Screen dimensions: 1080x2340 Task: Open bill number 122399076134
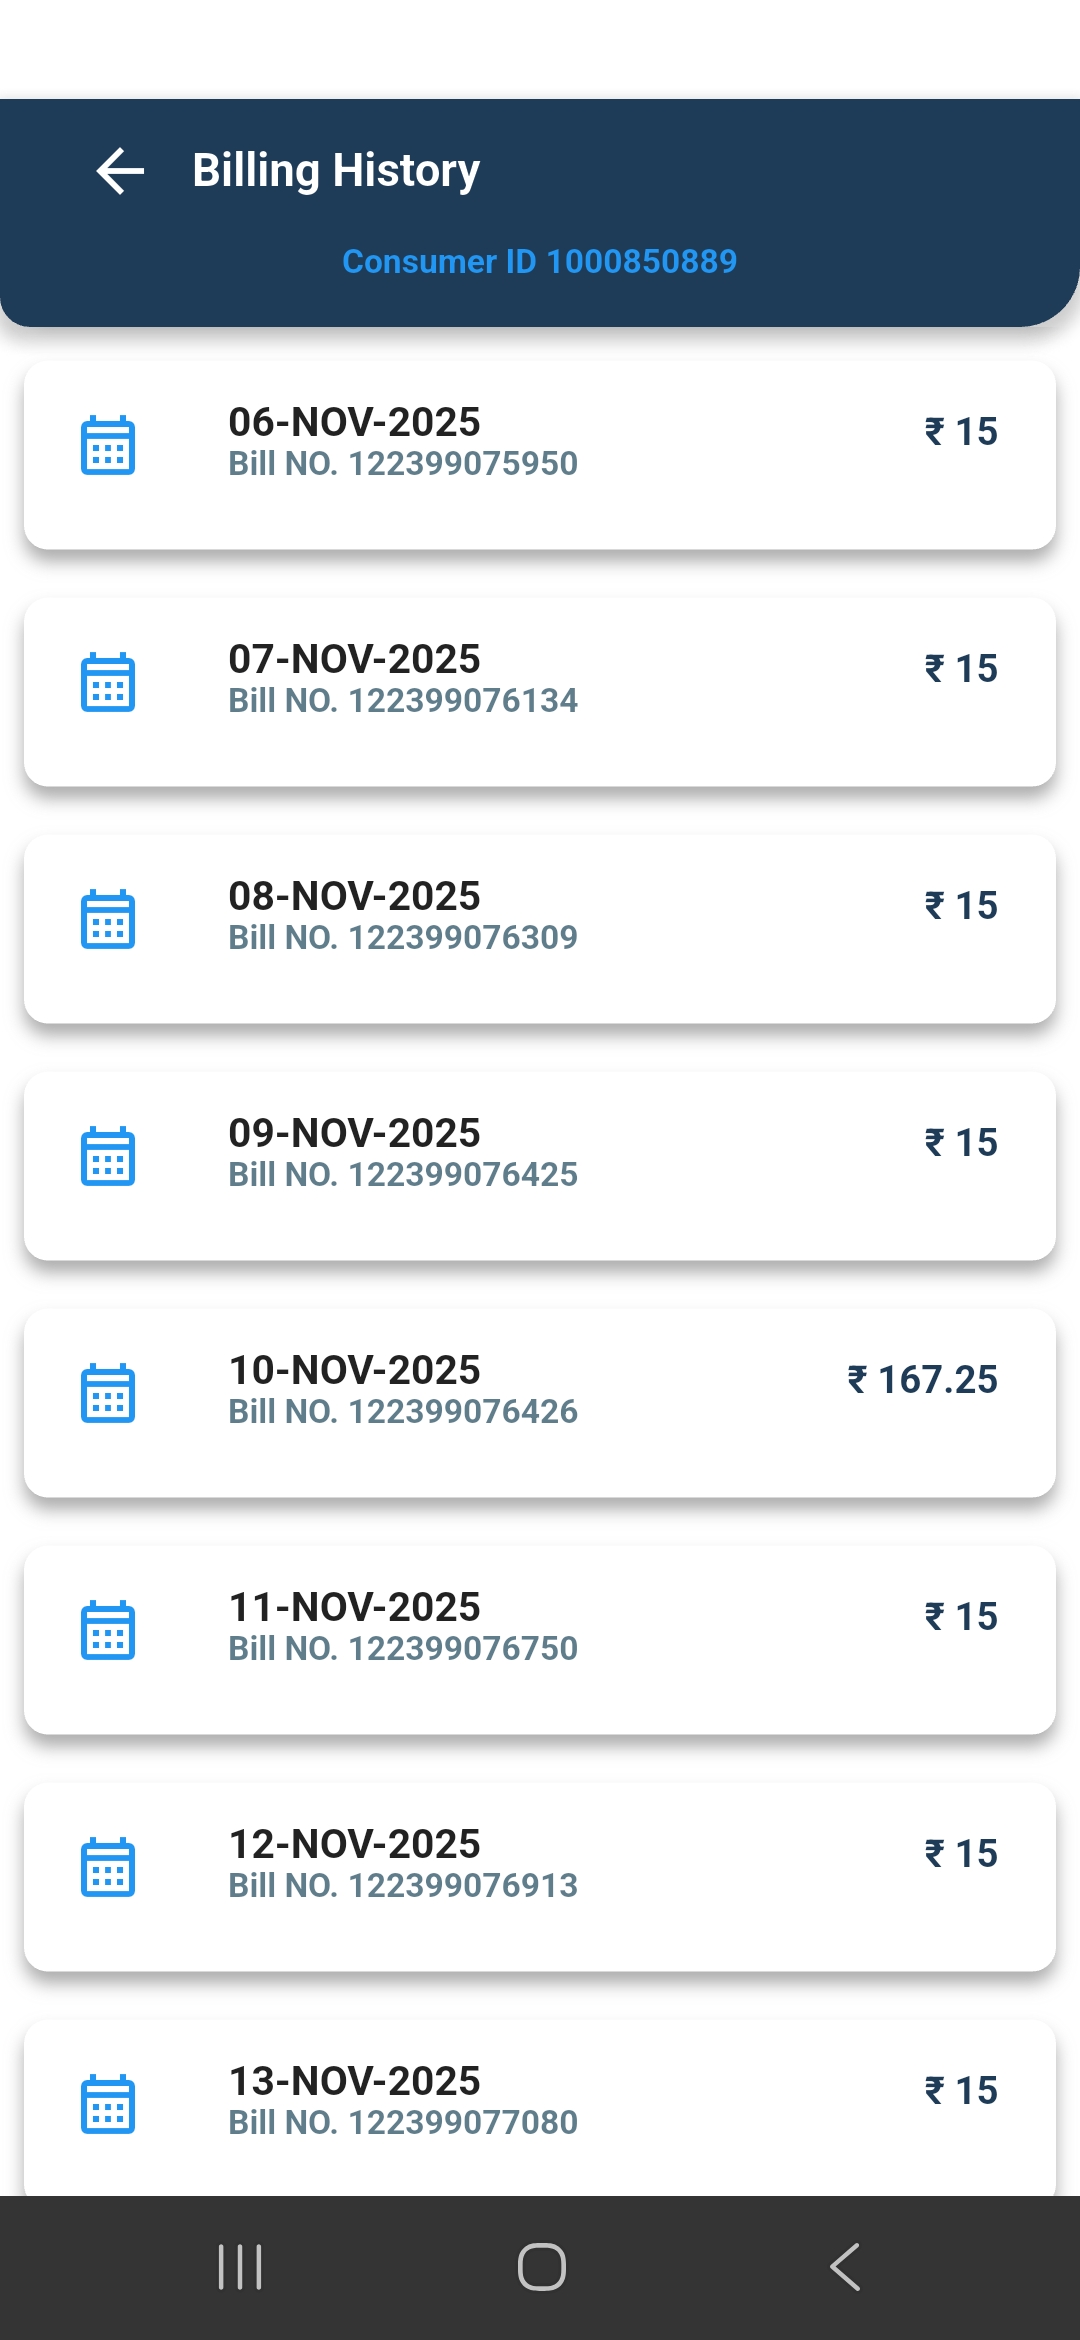pos(403,701)
